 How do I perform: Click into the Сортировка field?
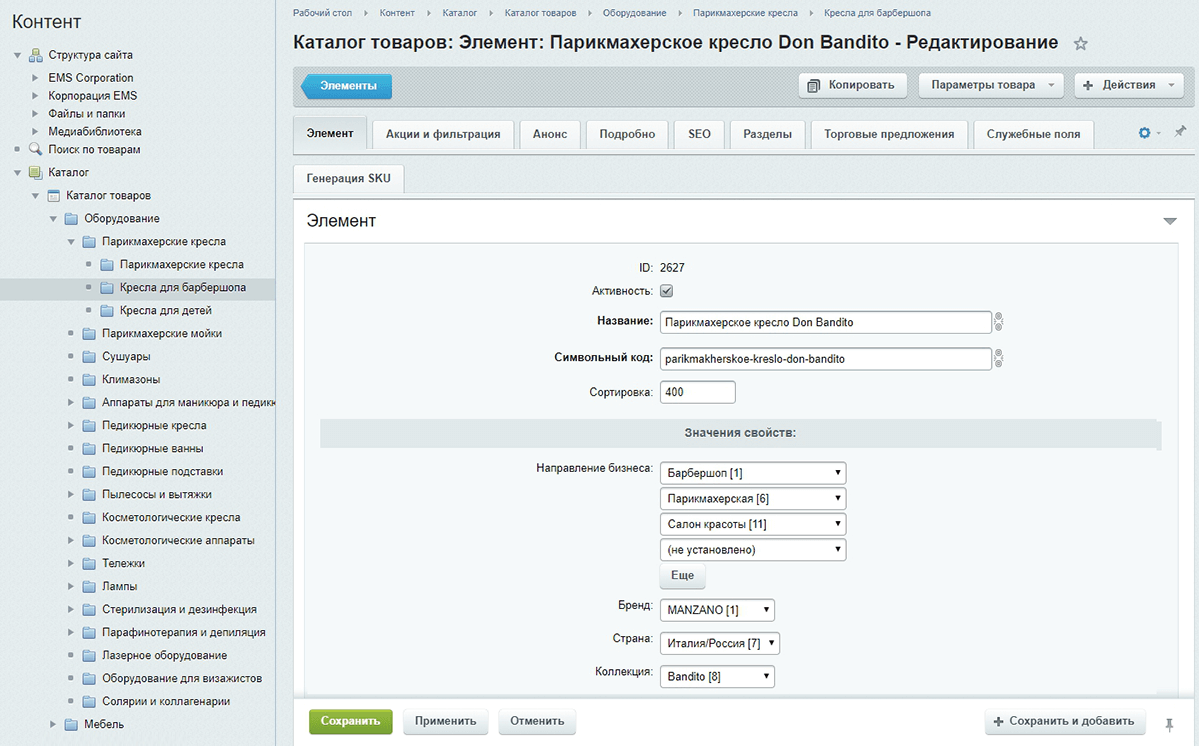point(697,392)
